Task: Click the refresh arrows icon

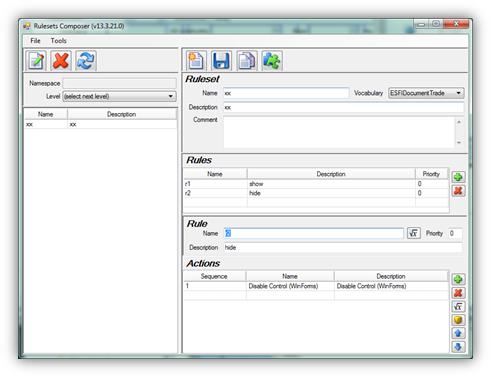Action: 86,61
